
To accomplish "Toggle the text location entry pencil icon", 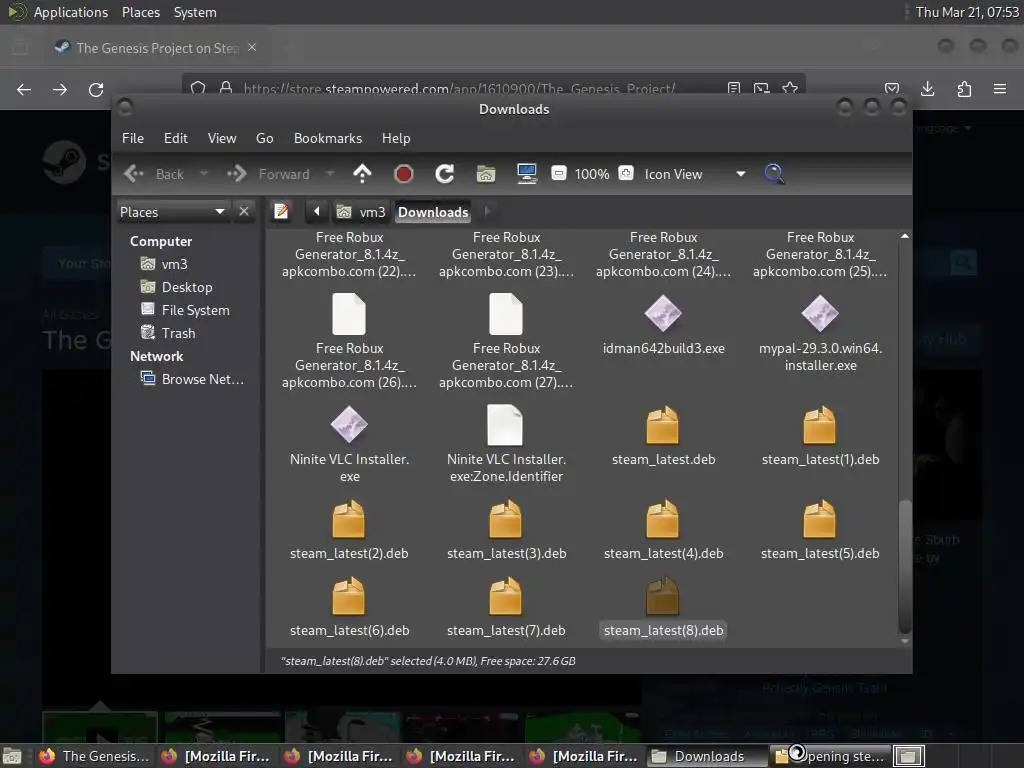I will pos(281,212).
